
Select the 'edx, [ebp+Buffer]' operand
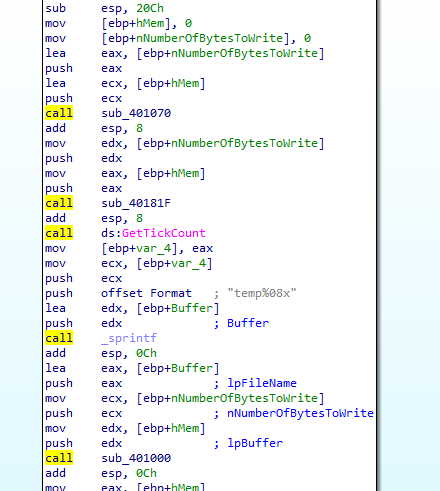[x=160, y=308]
